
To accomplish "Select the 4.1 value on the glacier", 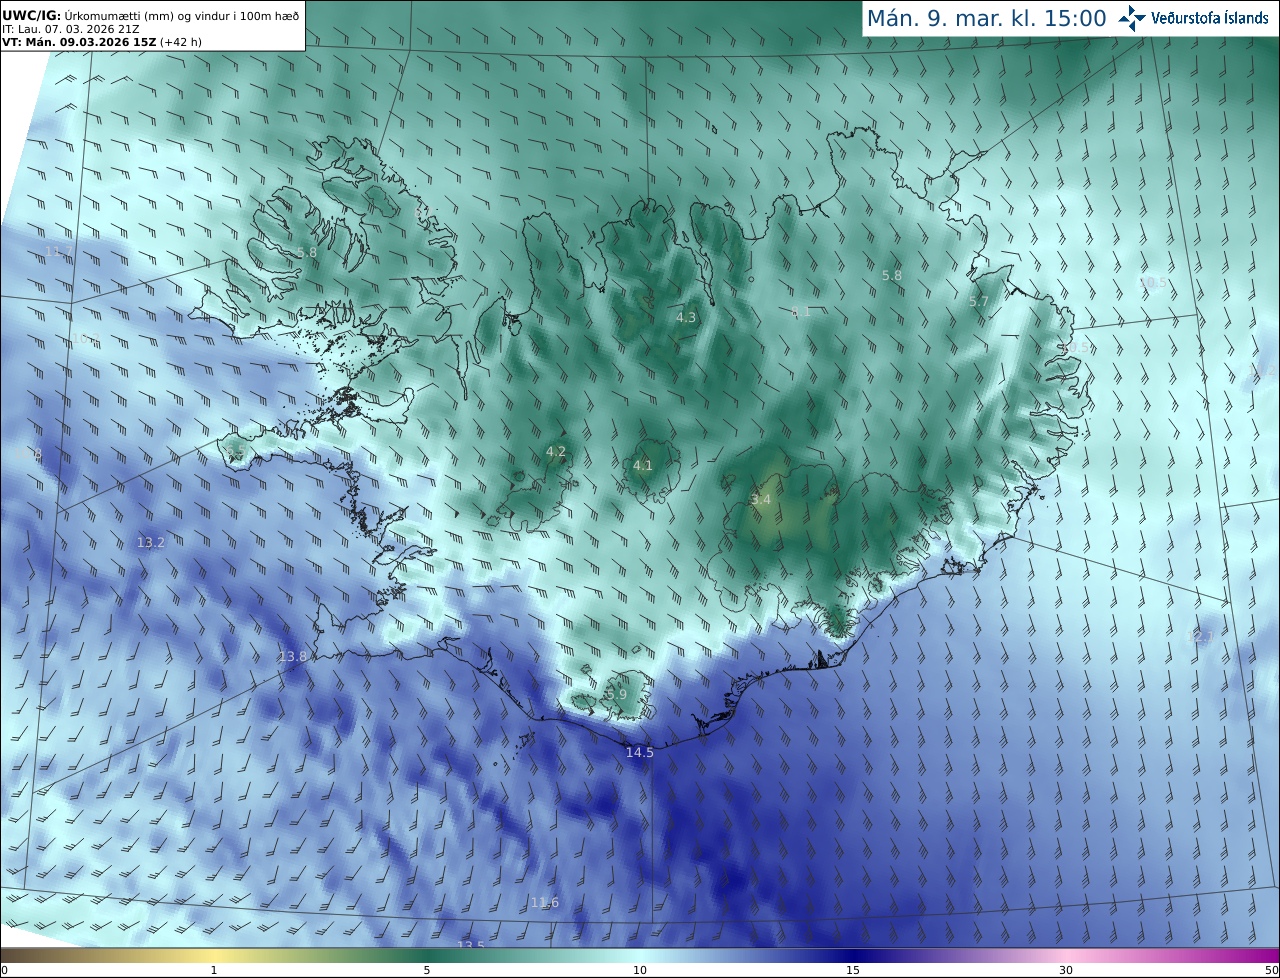I will (643, 465).
